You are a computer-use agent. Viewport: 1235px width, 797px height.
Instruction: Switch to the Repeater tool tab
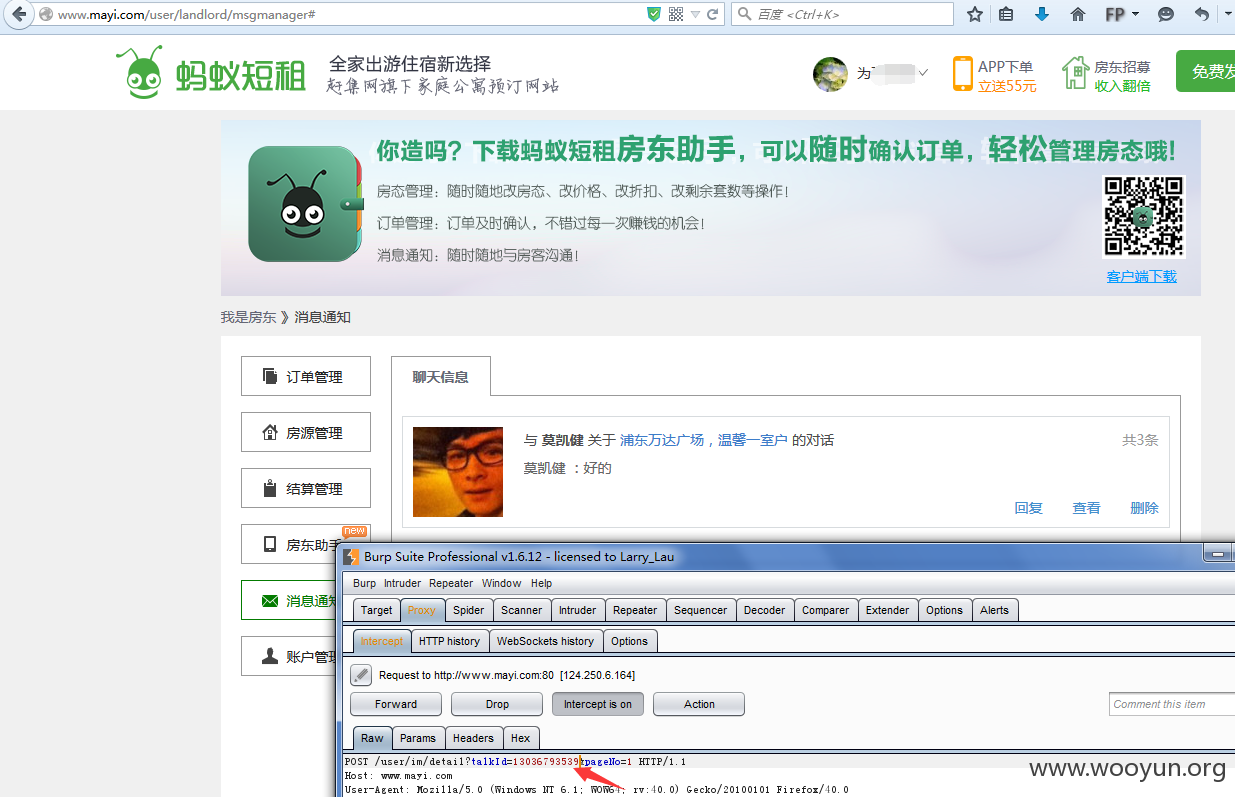[636, 610]
